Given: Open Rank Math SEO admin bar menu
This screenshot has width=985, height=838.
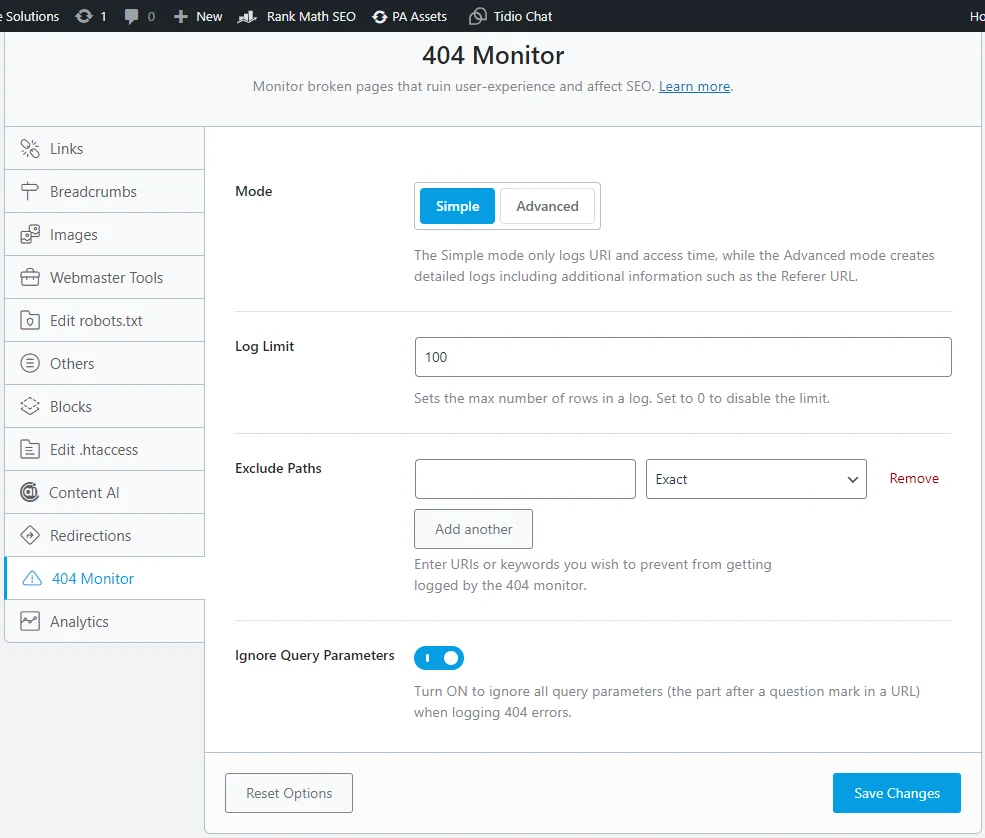Looking at the screenshot, I should pyautogui.click(x=297, y=16).
